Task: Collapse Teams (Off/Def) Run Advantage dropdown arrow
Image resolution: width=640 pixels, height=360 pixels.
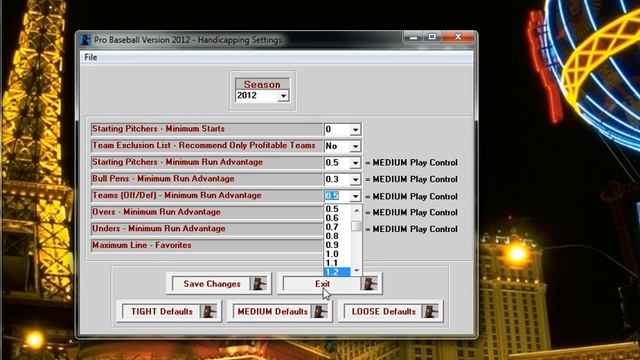Action: point(355,196)
